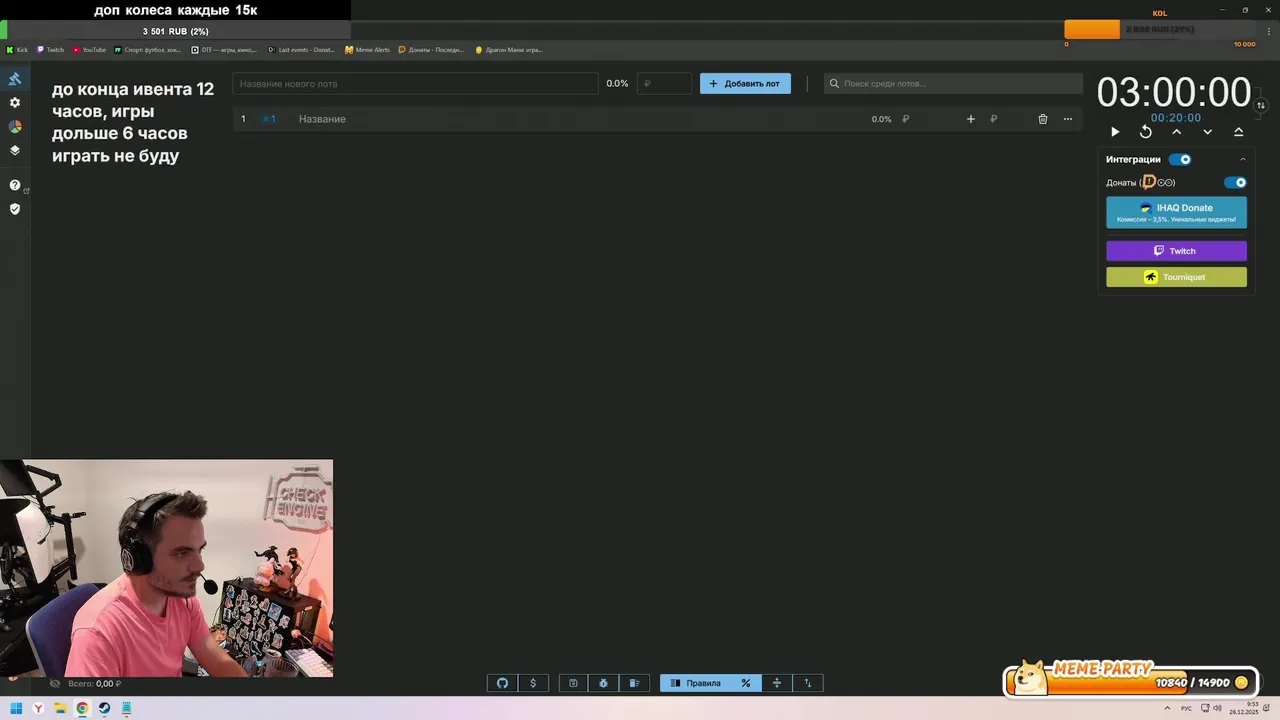Viewport: 1280px width, 720px height.
Task: Click the main 03:00:00 timer display
Action: coord(1174,92)
